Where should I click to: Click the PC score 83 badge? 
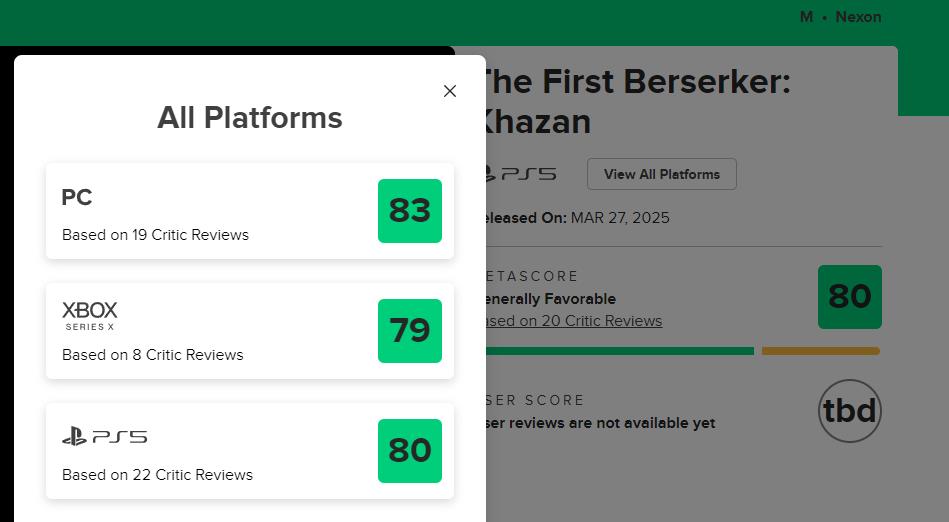pyautogui.click(x=410, y=211)
